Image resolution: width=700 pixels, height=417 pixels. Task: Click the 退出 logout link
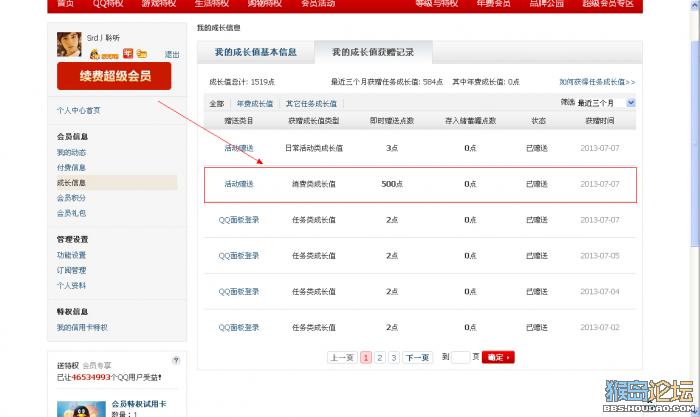172,54
